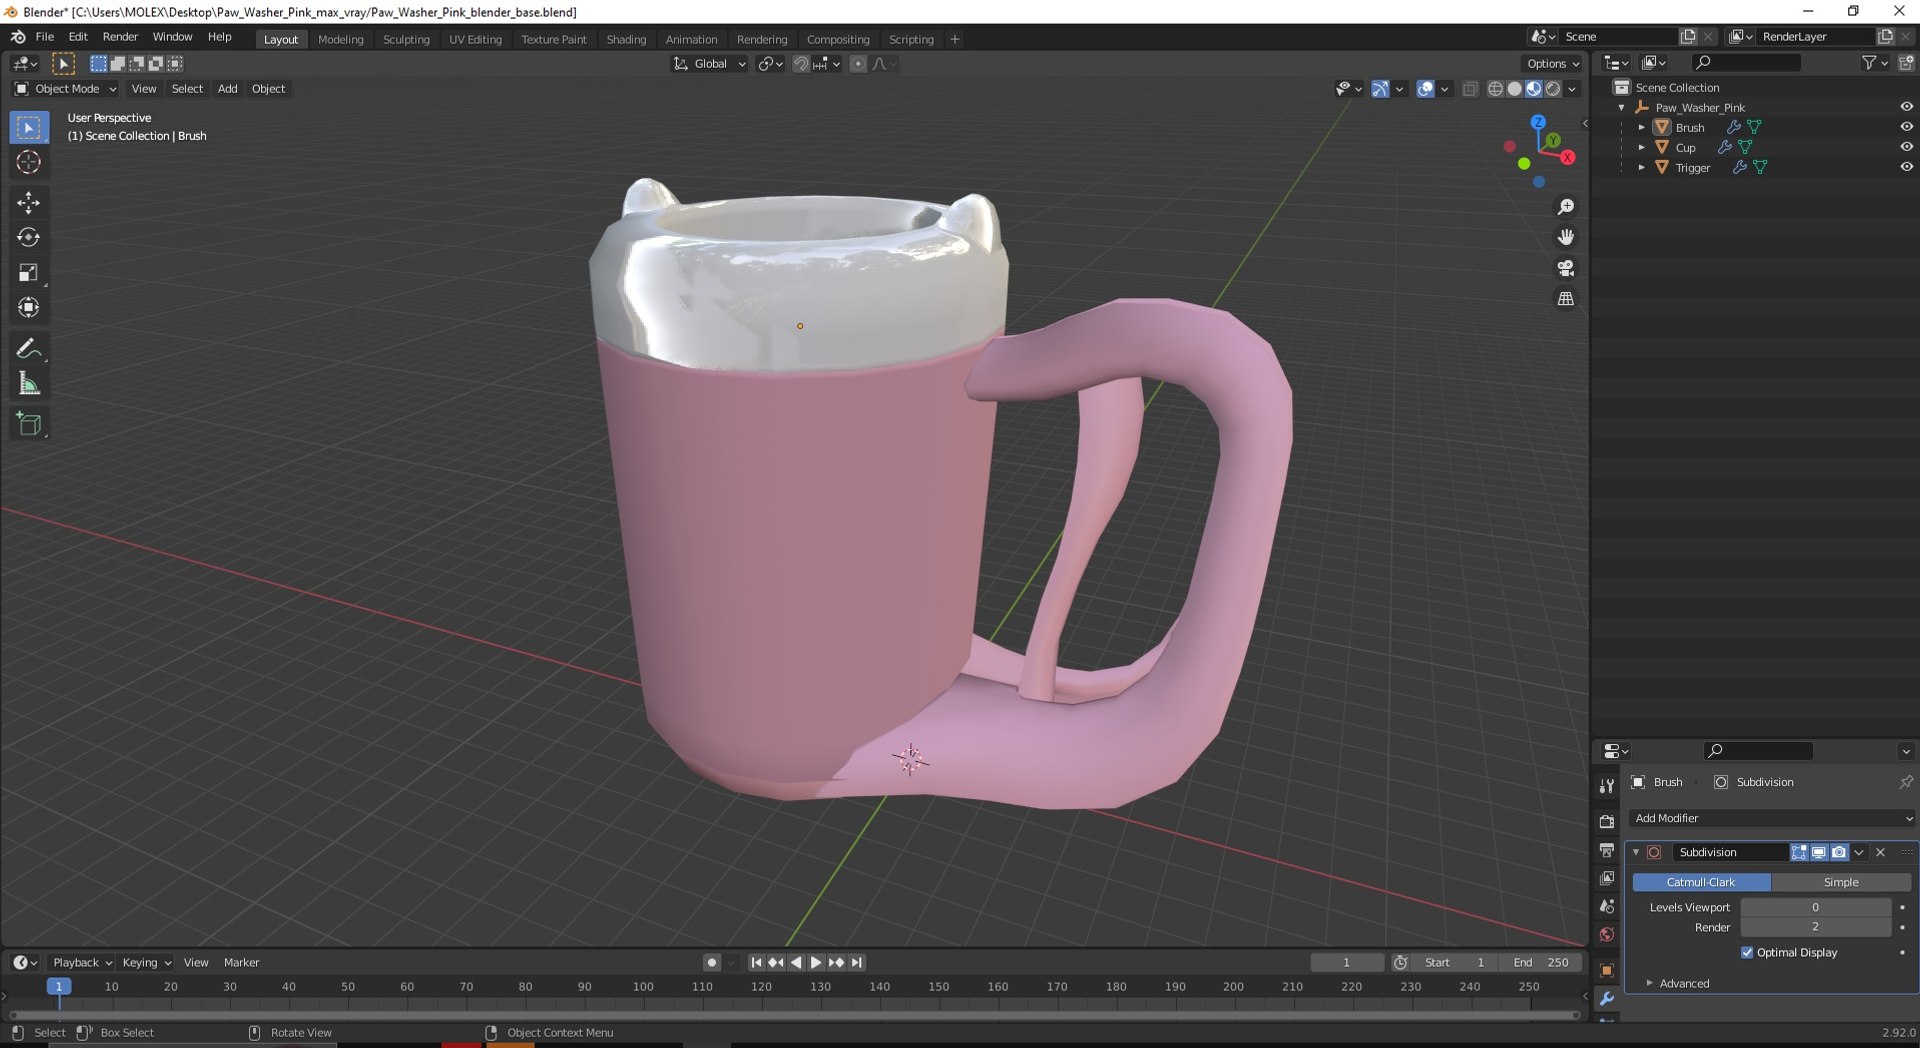The width and height of the screenshot is (1920, 1048).
Task: Open the Output properties tab
Action: click(1607, 850)
